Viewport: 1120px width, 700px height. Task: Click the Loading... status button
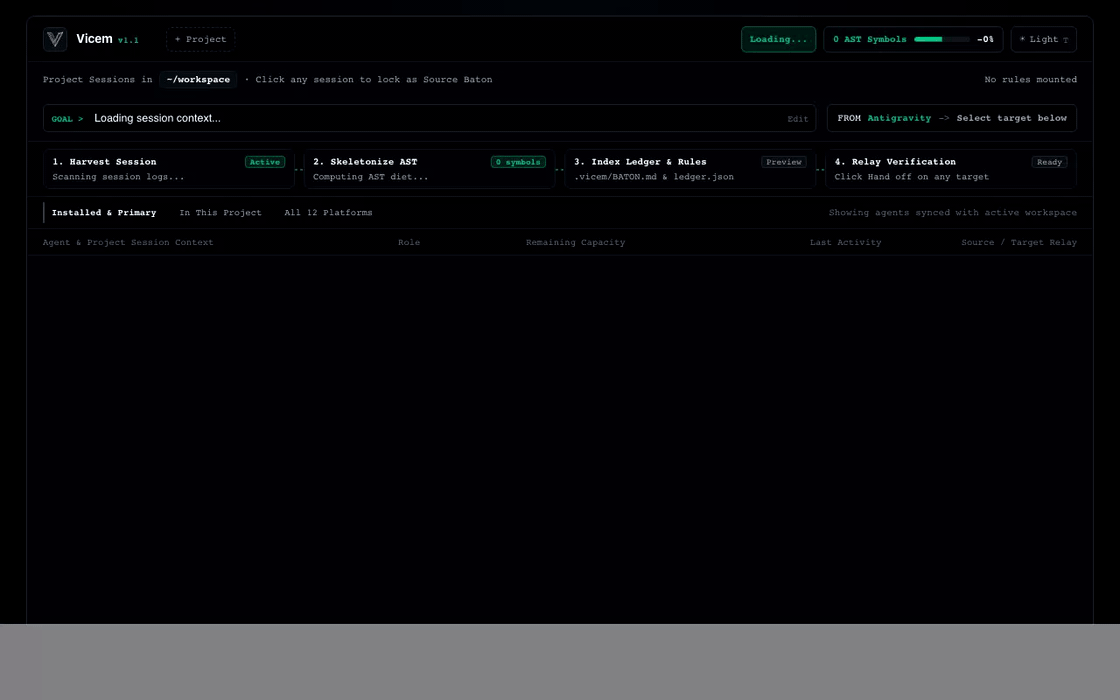pyautogui.click(x=778, y=39)
